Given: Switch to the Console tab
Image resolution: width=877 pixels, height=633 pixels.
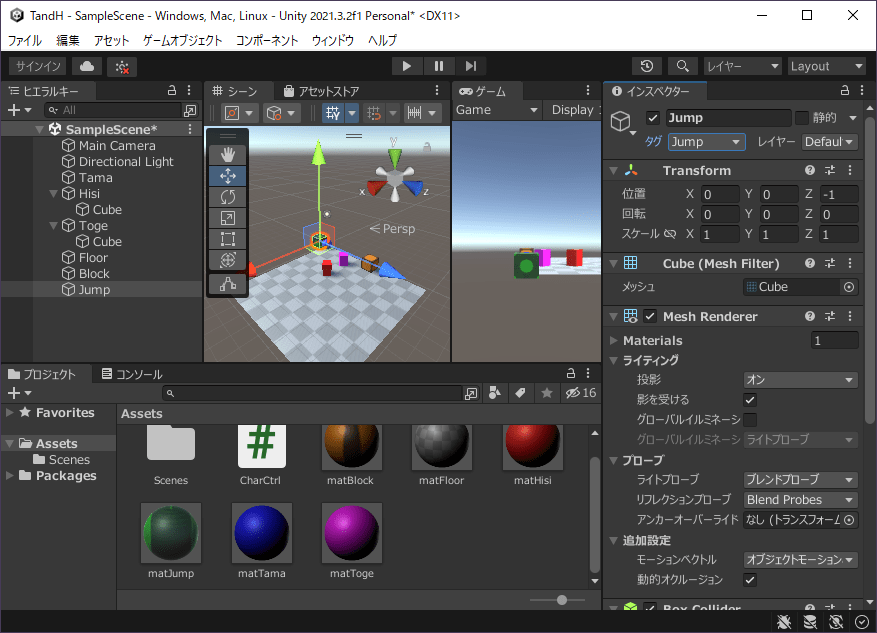Looking at the screenshot, I should (x=132, y=374).
